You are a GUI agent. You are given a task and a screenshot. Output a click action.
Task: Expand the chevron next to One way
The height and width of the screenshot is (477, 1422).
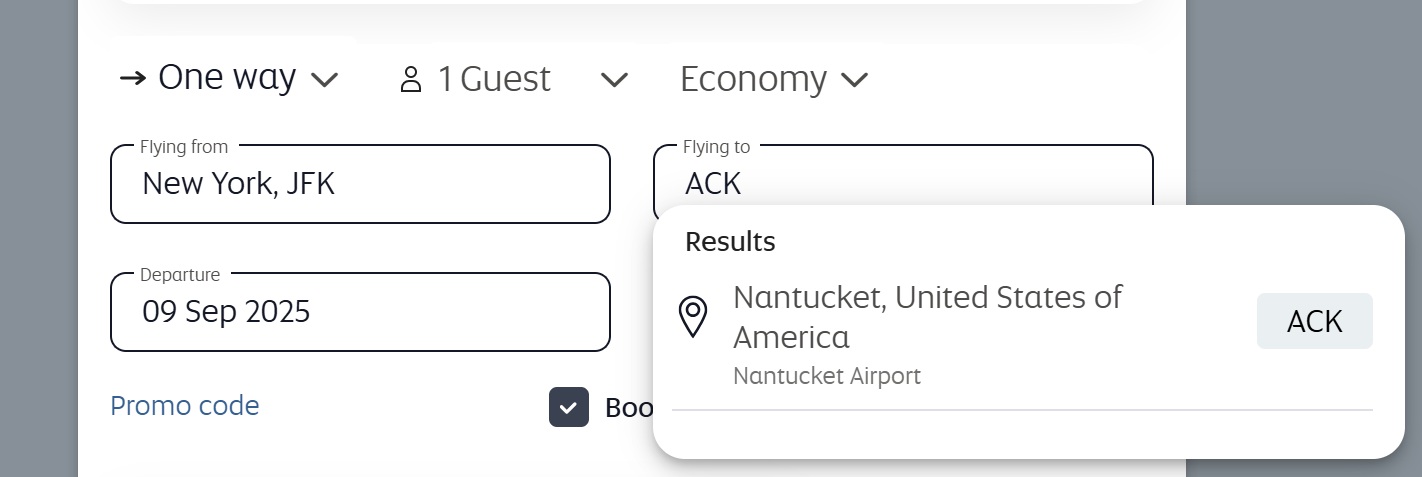(x=325, y=80)
